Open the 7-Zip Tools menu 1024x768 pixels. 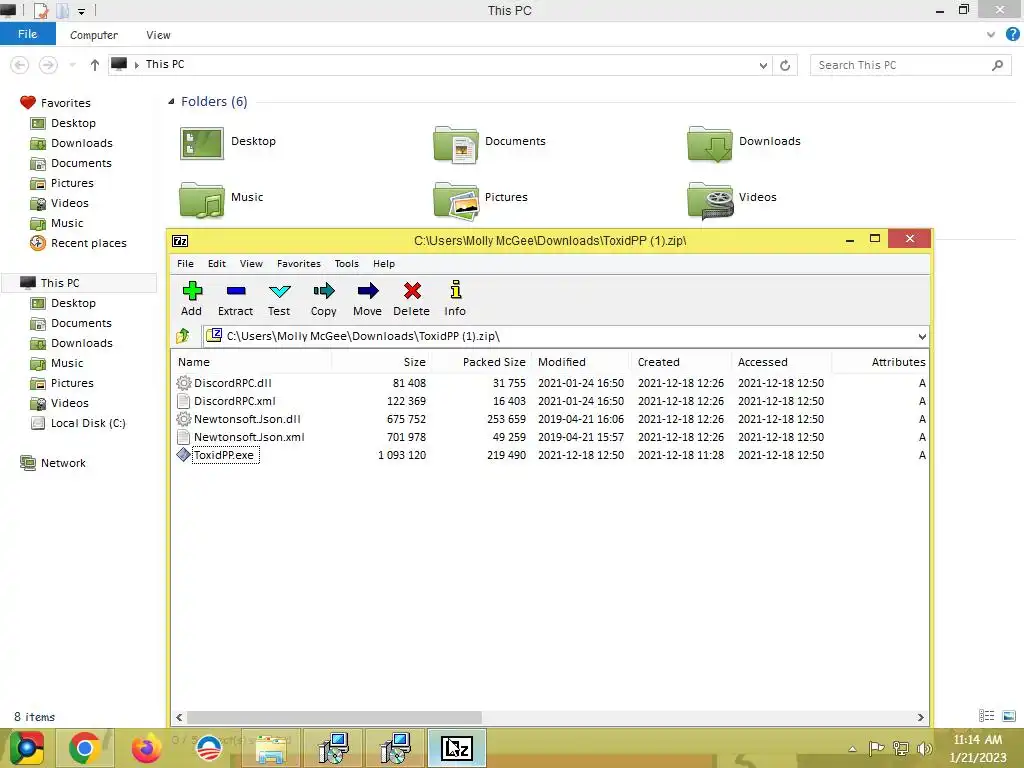point(347,264)
